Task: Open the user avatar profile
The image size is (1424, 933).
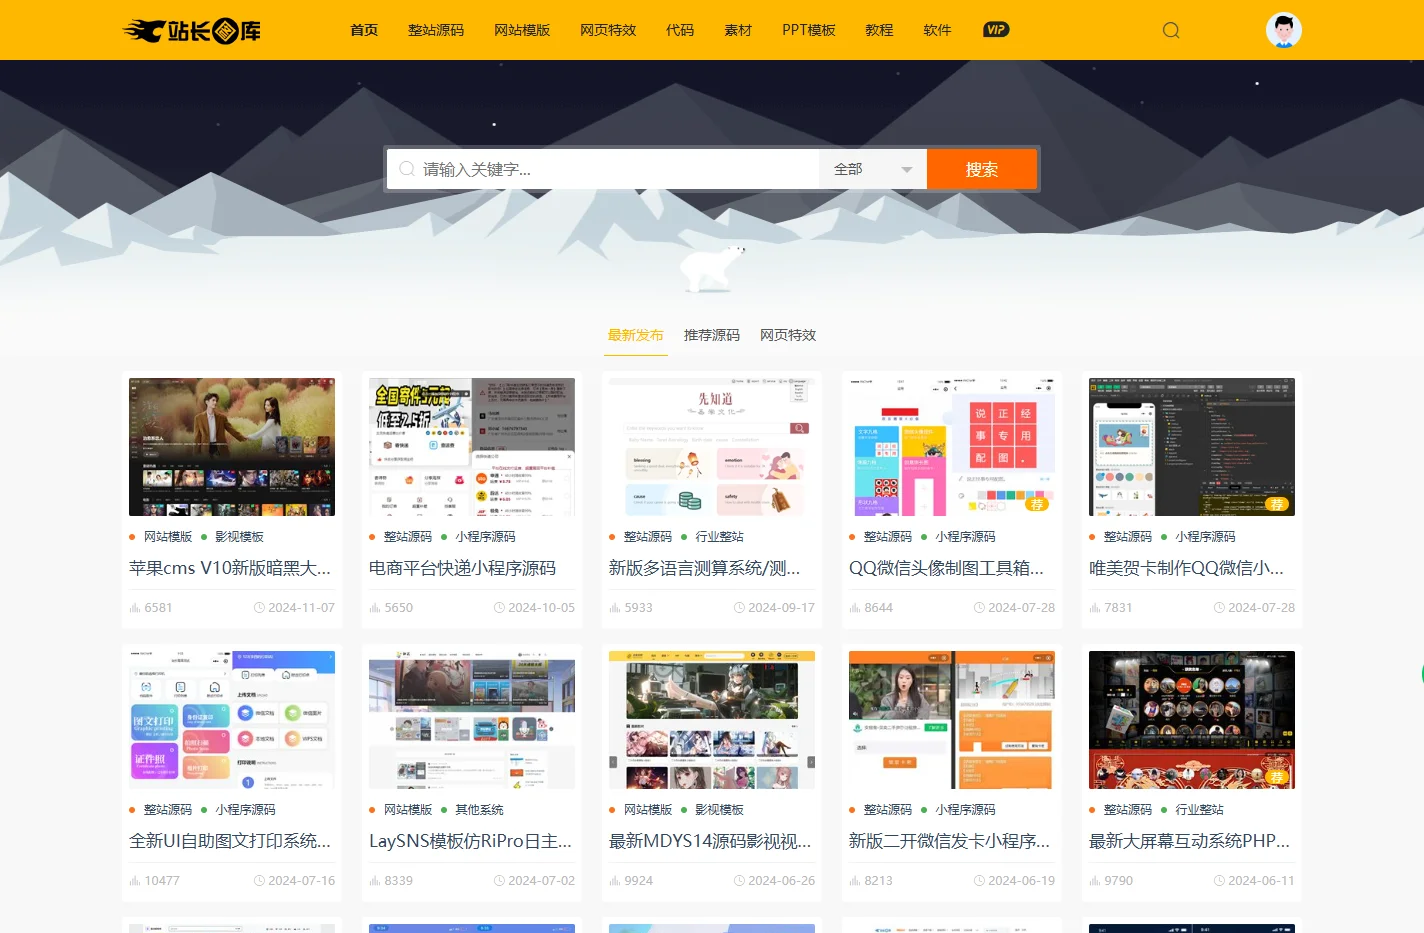Action: [x=1283, y=30]
